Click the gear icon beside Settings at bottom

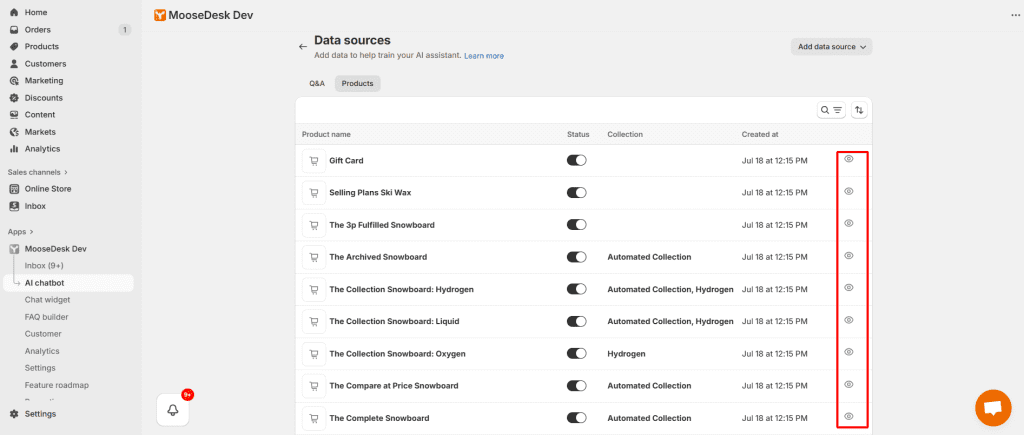click(14, 413)
